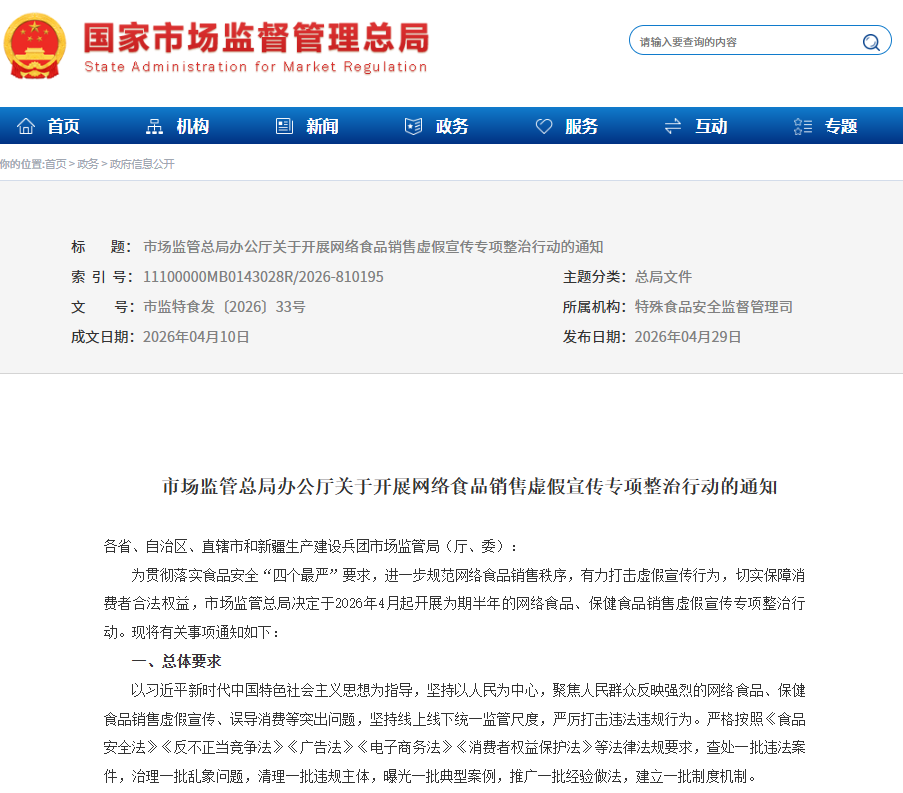Click the 所属机构 field label
The width and height of the screenshot is (903, 793).
[594, 307]
